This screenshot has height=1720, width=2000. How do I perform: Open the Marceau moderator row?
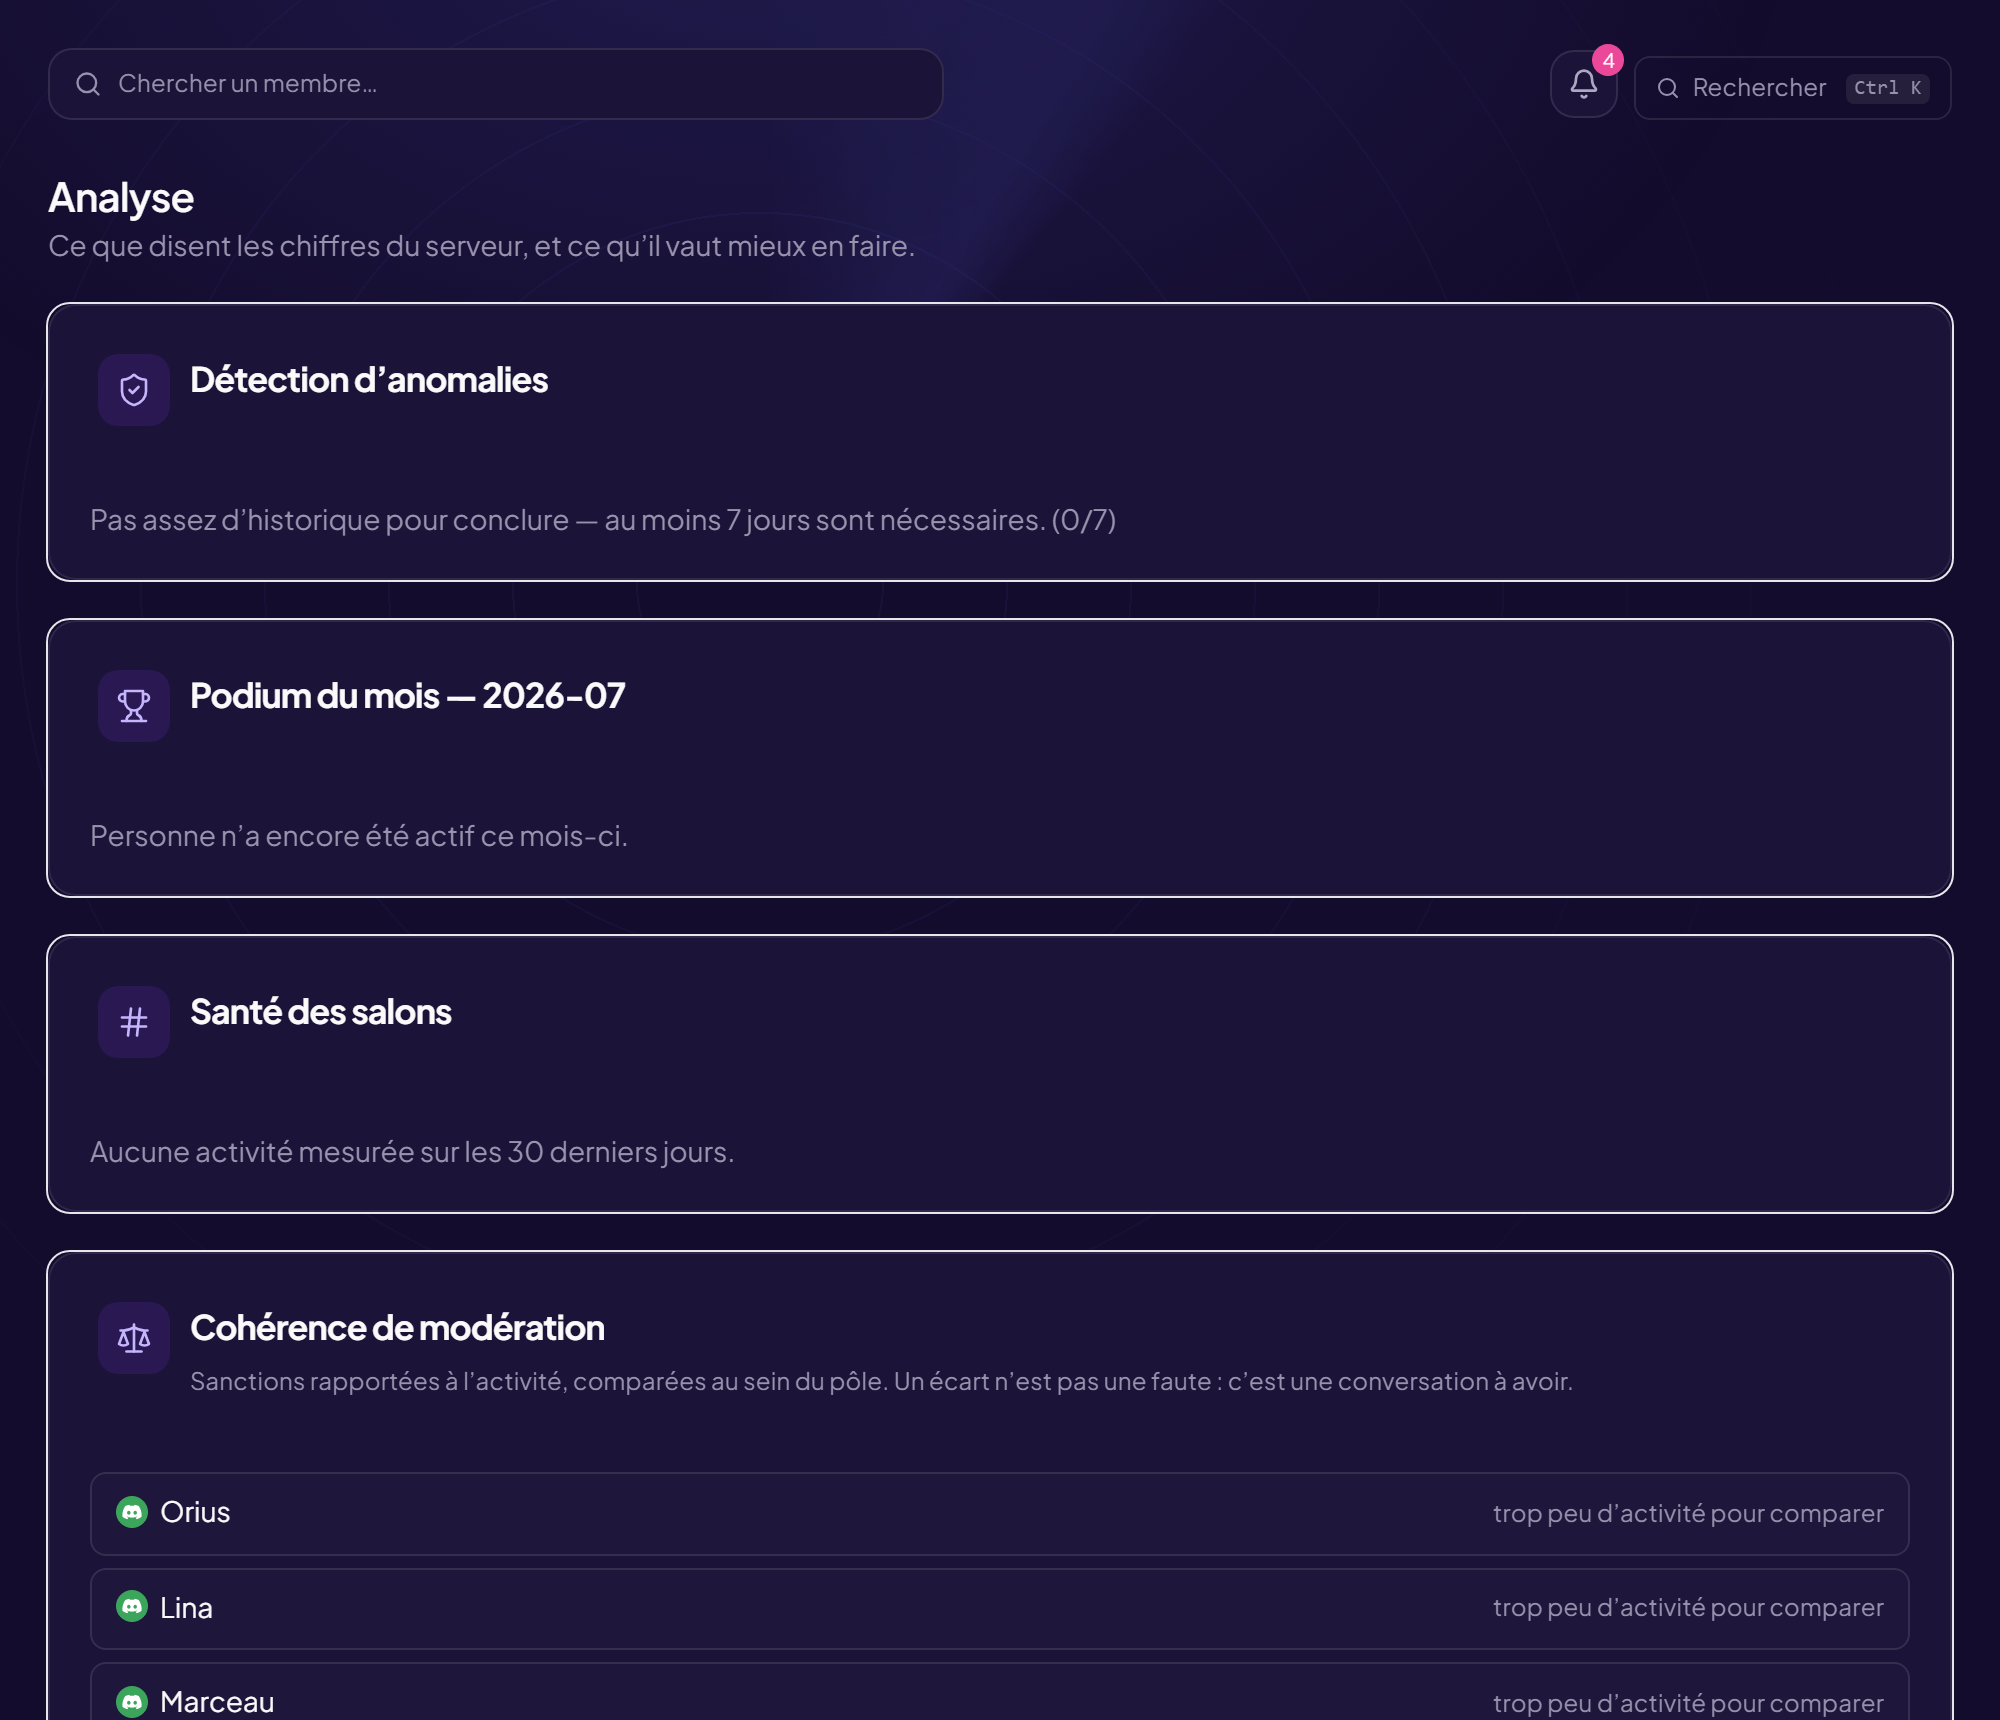coord(1000,1692)
